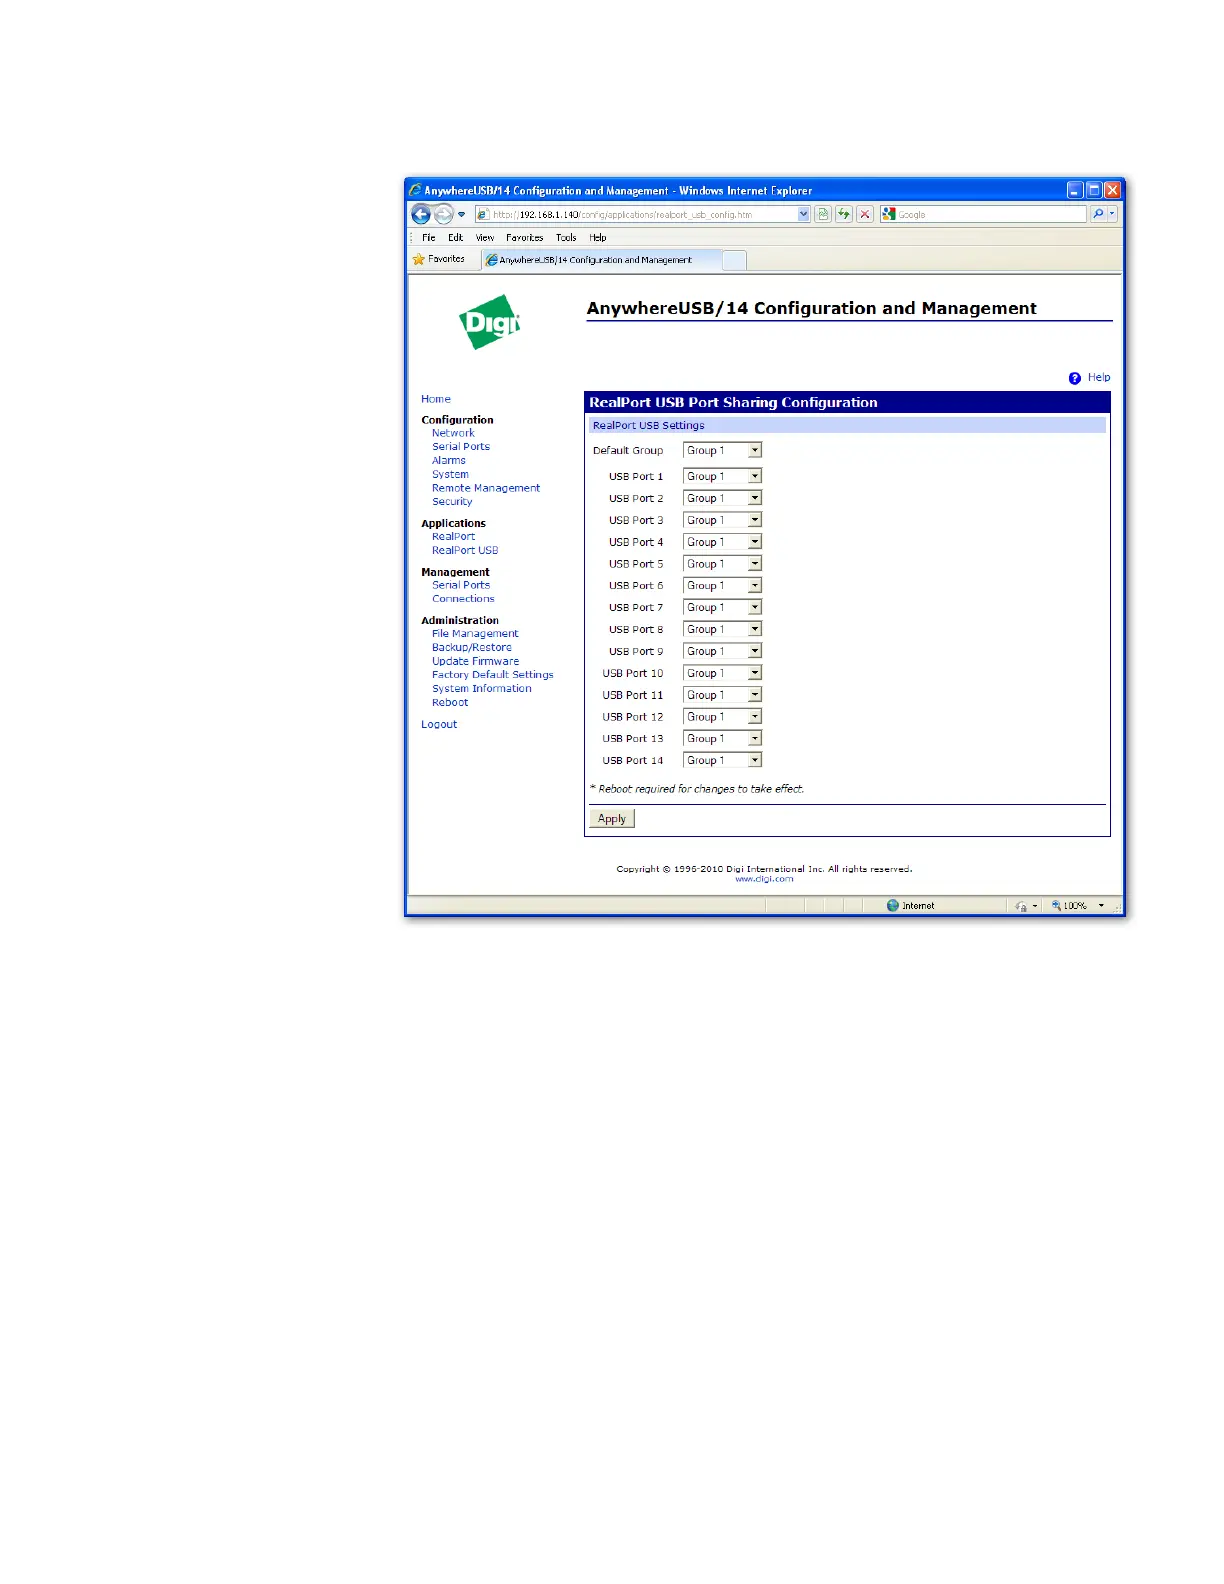The width and height of the screenshot is (1224, 1584).
Task: Go to the Home link
Action: (x=436, y=399)
